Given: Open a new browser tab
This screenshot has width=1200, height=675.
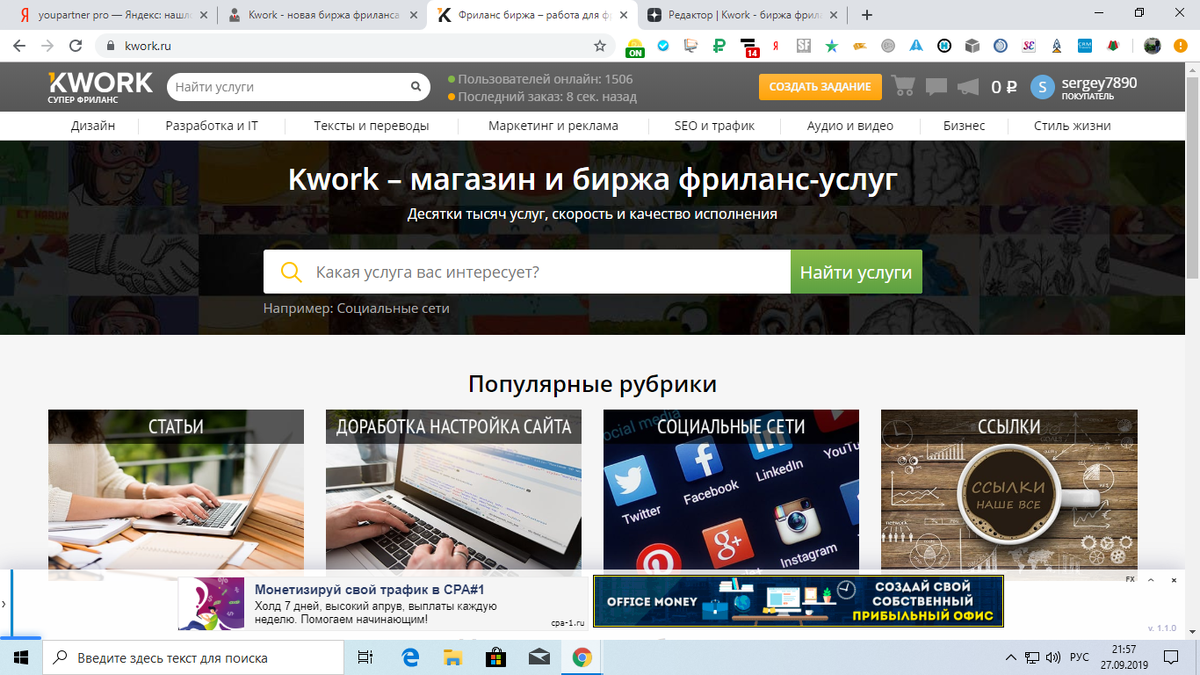Looking at the screenshot, I should click(x=867, y=15).
